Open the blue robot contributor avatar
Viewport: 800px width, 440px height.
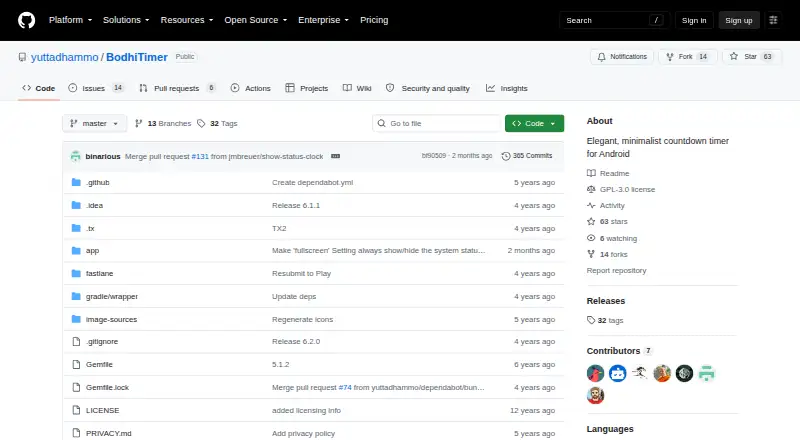tap(617, 374)
